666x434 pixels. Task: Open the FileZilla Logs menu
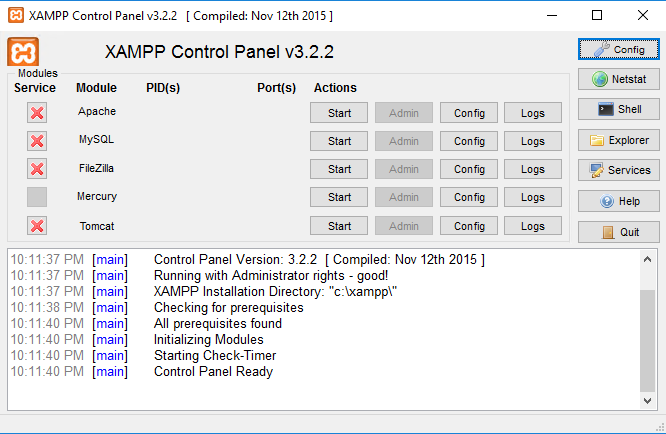(533, 169)
